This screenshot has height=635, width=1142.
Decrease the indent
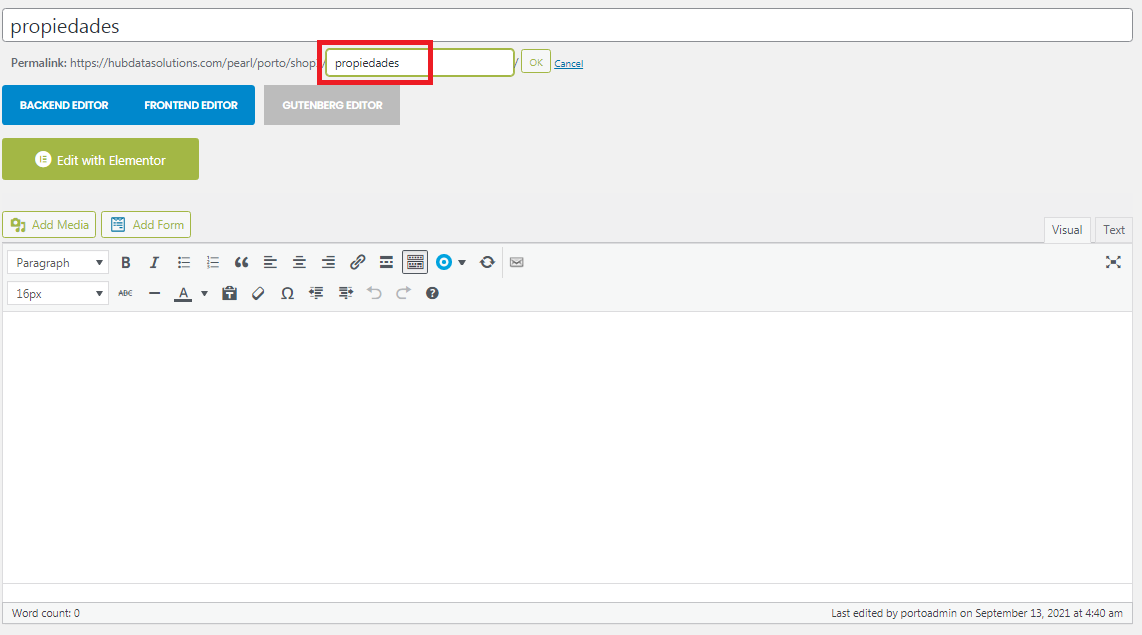tap(316, 293)
